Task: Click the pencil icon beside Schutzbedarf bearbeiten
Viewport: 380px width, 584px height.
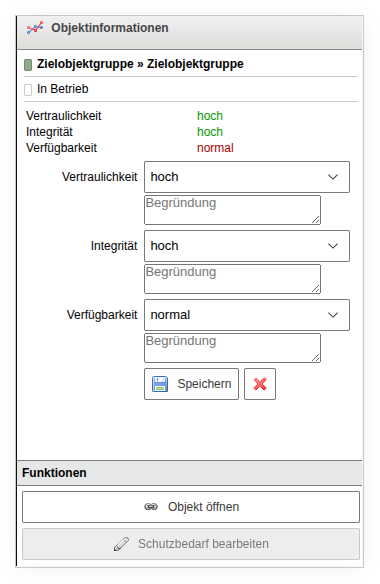Action: click(x=121, y=544)
